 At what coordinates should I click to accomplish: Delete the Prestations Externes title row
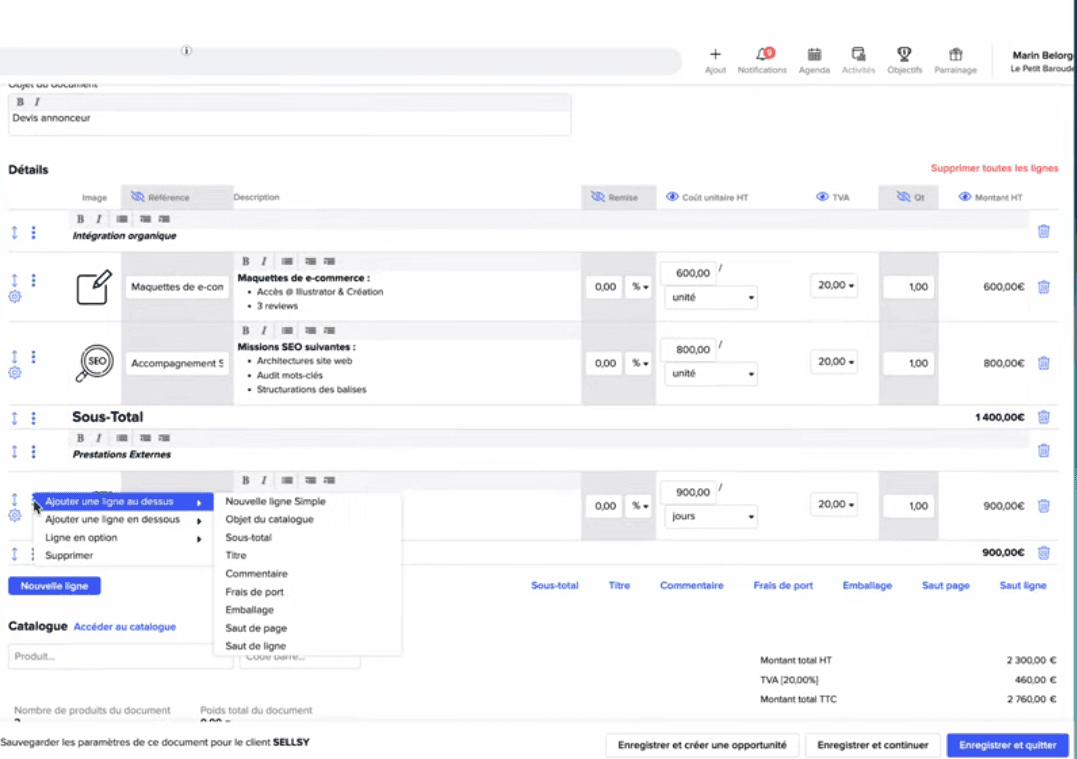point(1043,451)
